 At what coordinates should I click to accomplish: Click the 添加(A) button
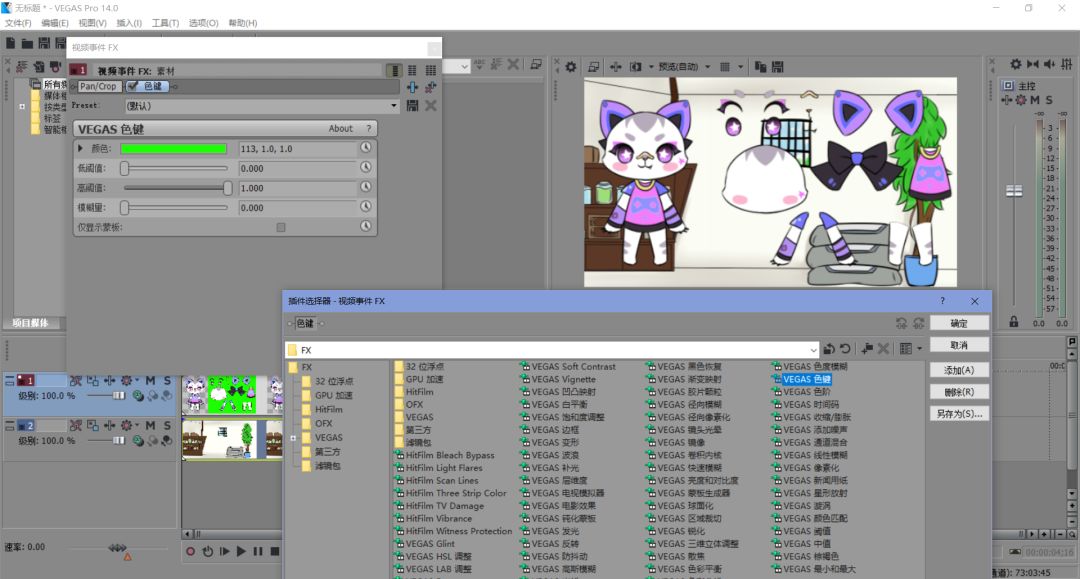point(959,370)
